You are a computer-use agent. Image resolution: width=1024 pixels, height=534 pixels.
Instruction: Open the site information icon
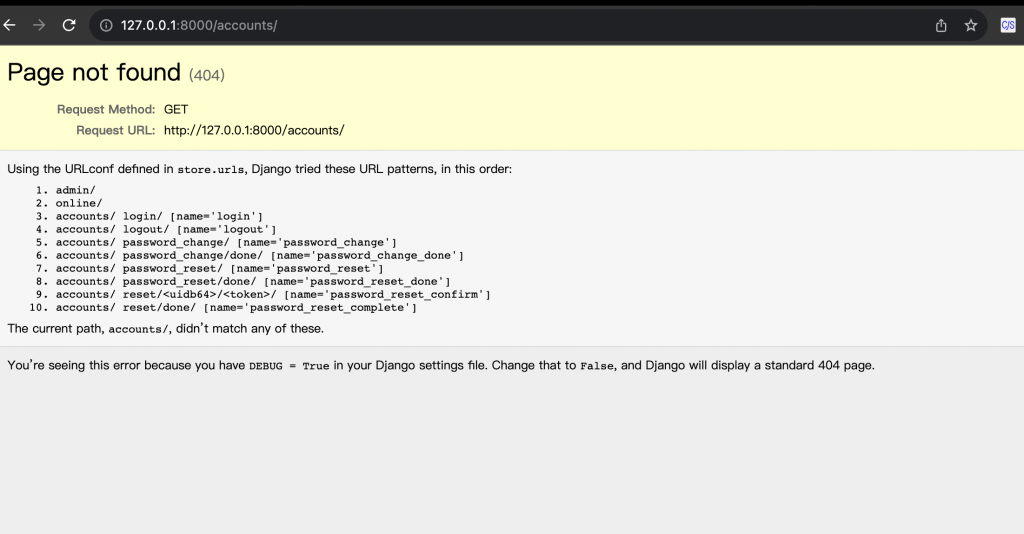click(x=106, y=26)
